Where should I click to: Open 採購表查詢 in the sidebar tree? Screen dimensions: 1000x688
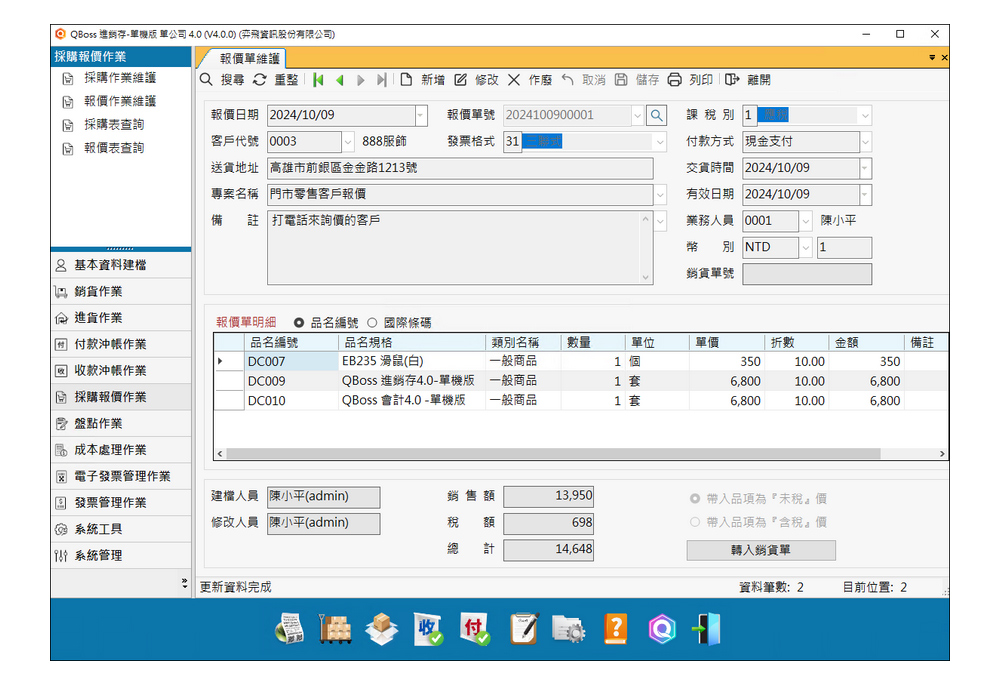click(x=114, y=125)
